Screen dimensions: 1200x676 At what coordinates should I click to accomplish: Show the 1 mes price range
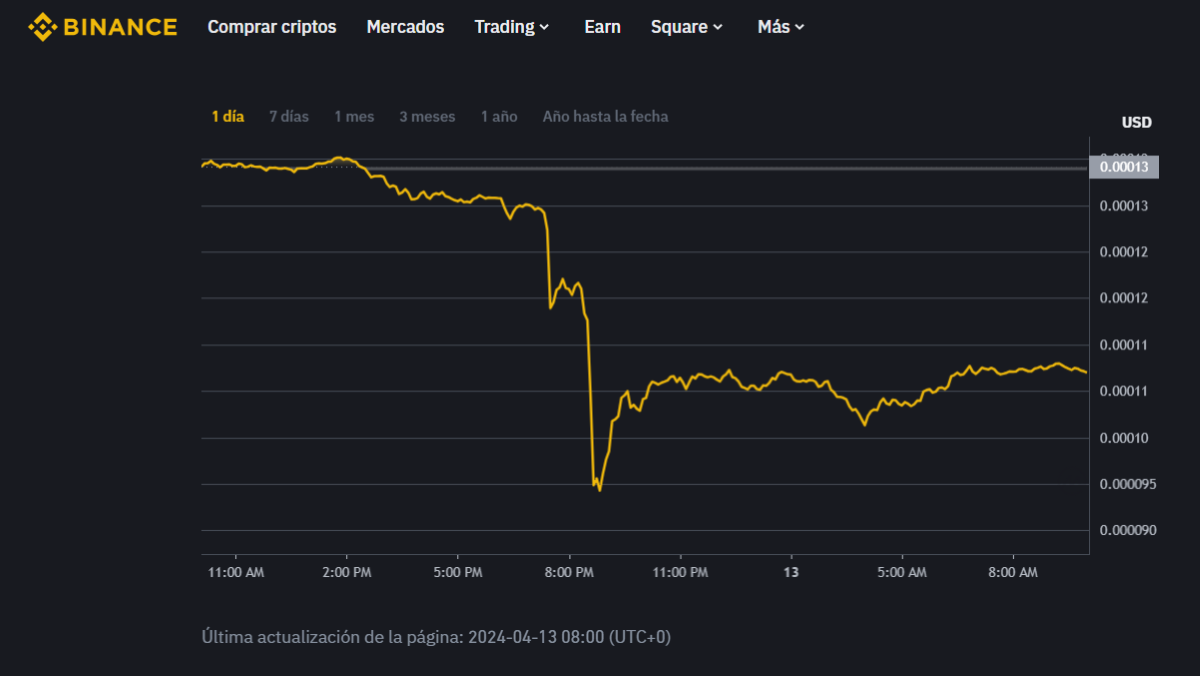tap(354, 116)
